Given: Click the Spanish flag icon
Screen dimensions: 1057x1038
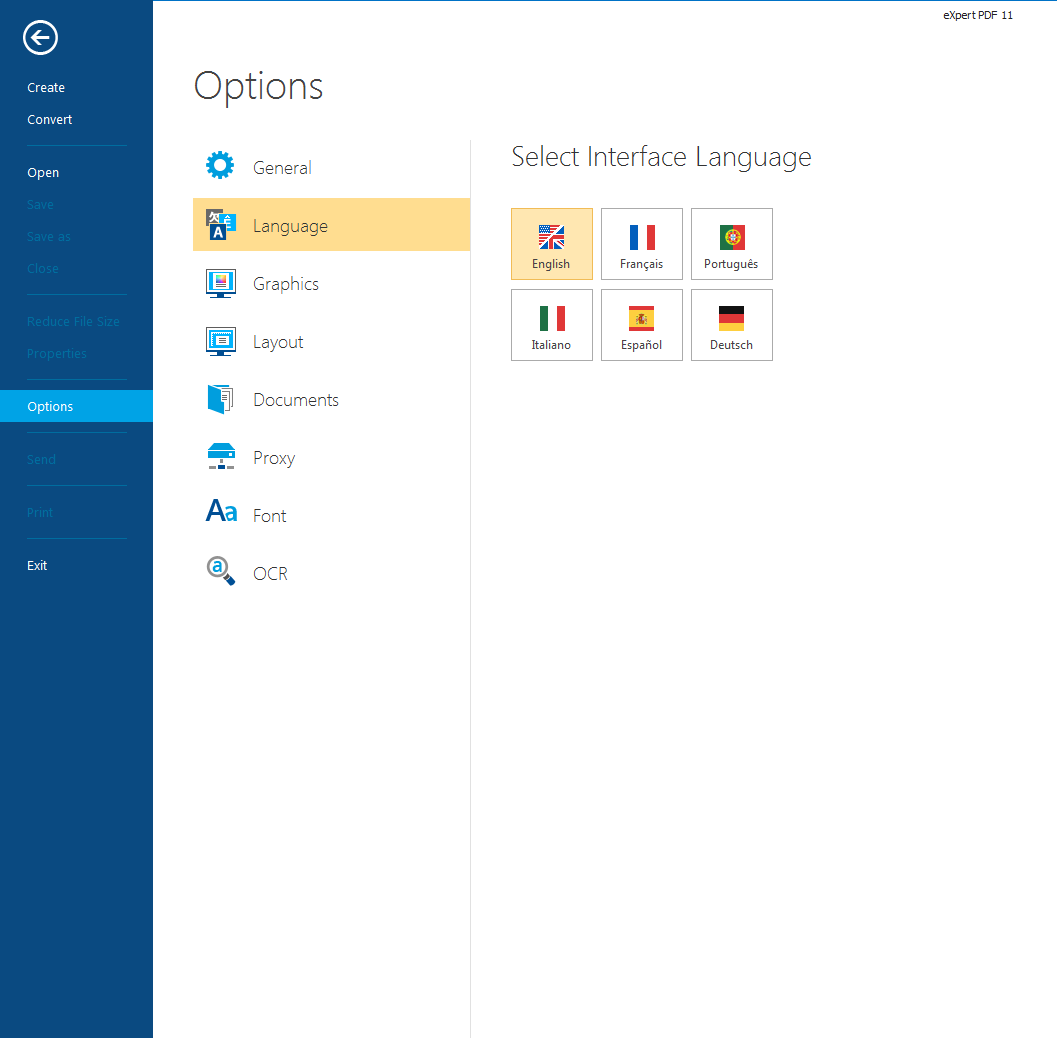Looking at the screenshot, I should (641, 318).
